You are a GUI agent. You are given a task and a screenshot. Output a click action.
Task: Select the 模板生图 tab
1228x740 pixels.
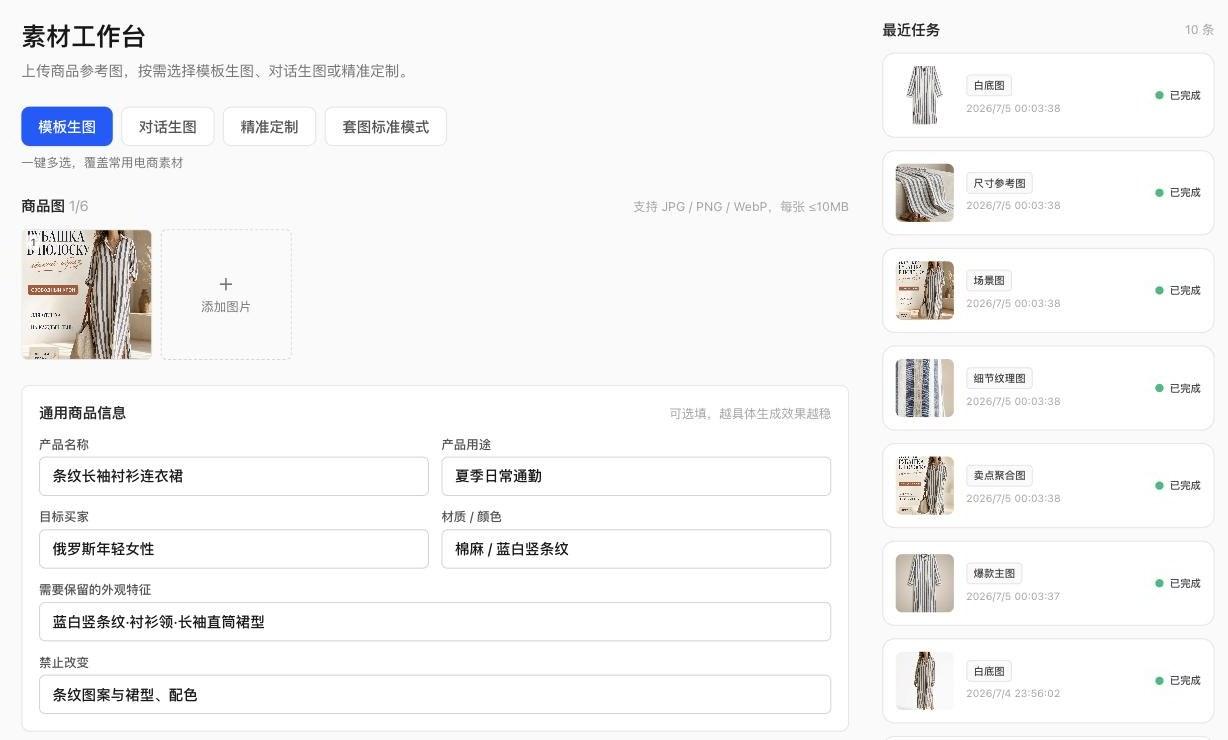click(x=67, y=127)
